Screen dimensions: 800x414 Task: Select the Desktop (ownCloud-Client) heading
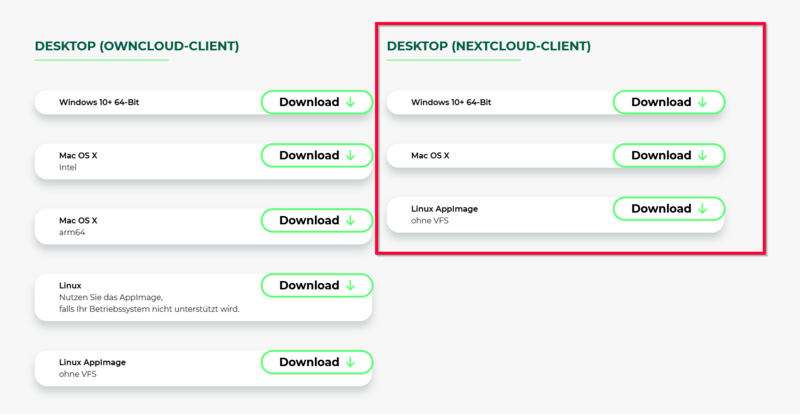[x=136, y=46]
